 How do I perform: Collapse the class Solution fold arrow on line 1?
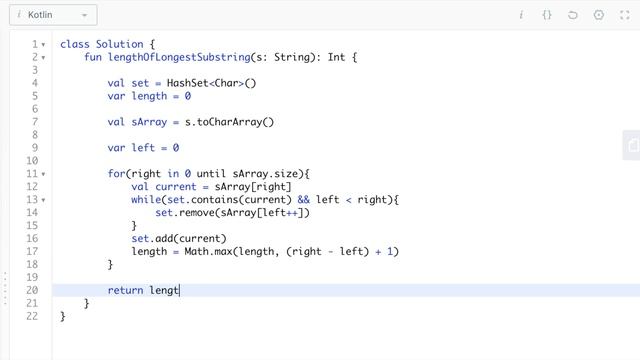(x=43, y=44)
